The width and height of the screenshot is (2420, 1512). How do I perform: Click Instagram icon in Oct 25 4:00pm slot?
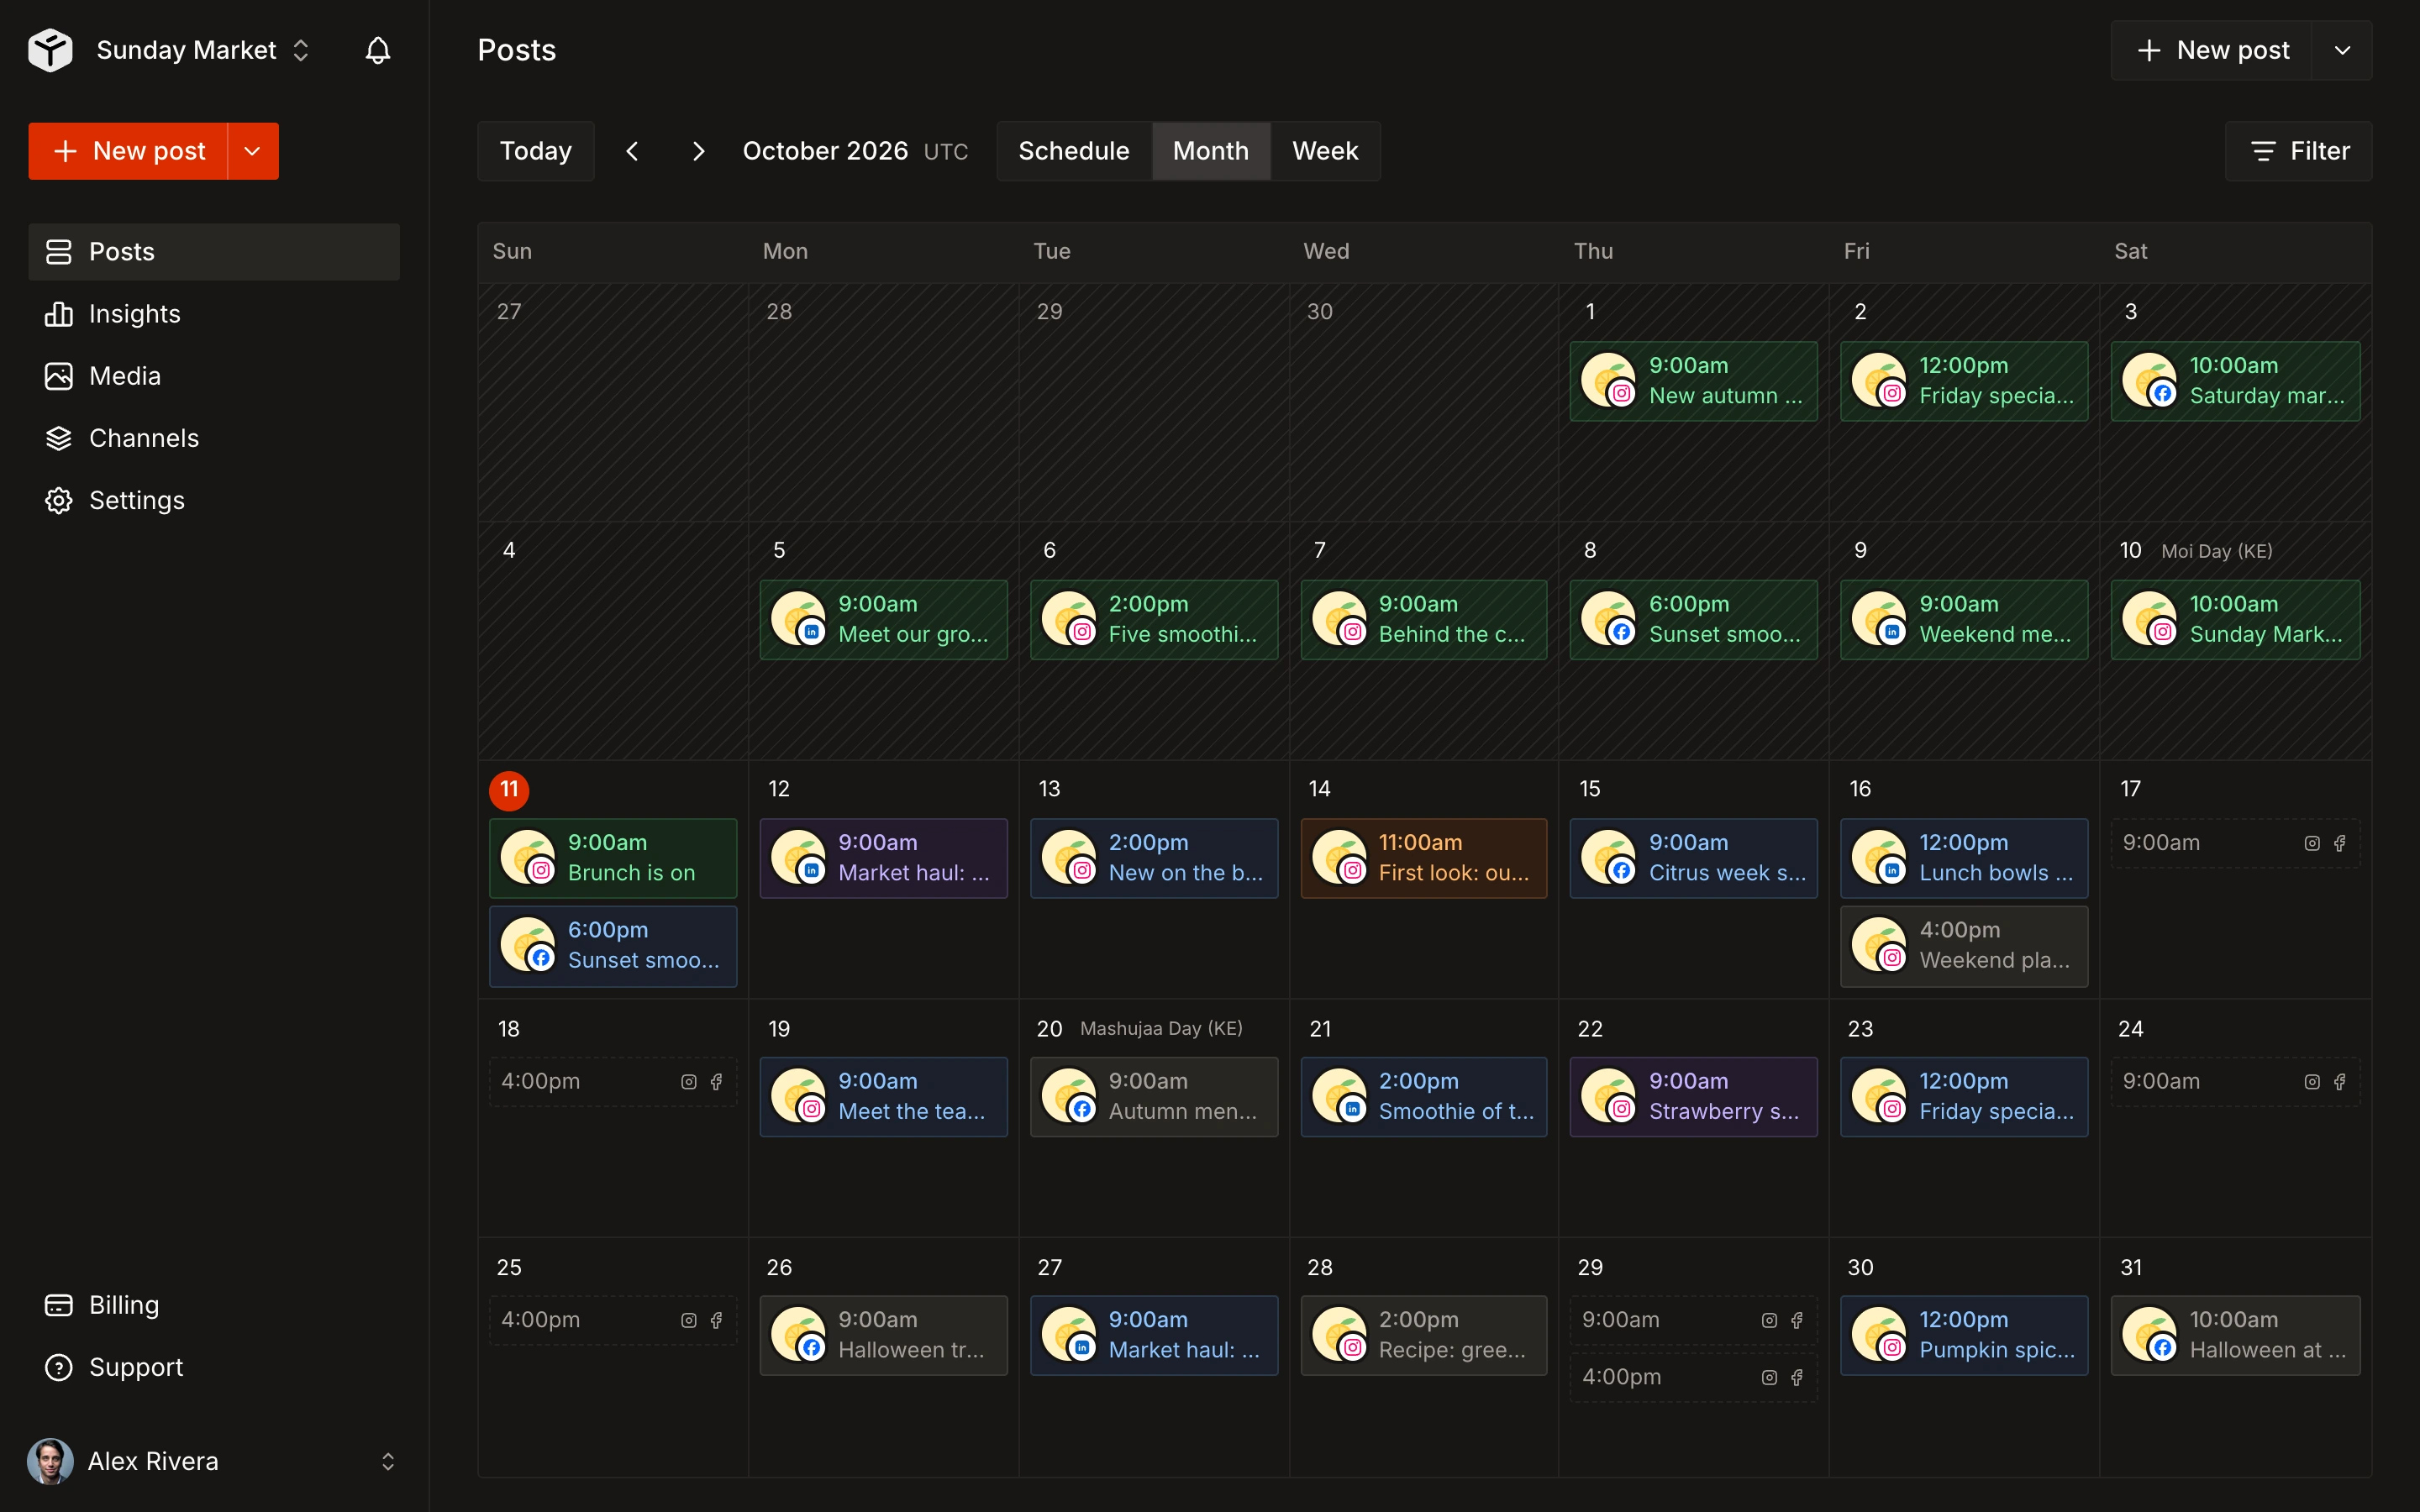(x=689, y=1321)
